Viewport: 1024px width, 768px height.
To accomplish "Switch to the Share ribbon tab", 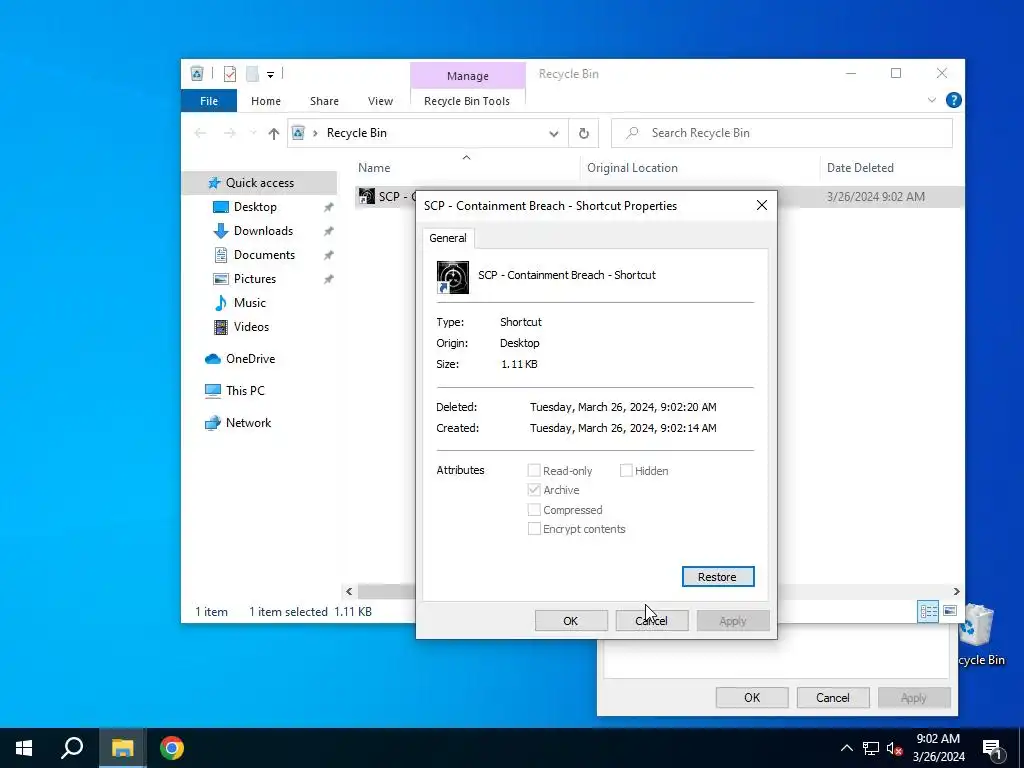I will (325, 101).
